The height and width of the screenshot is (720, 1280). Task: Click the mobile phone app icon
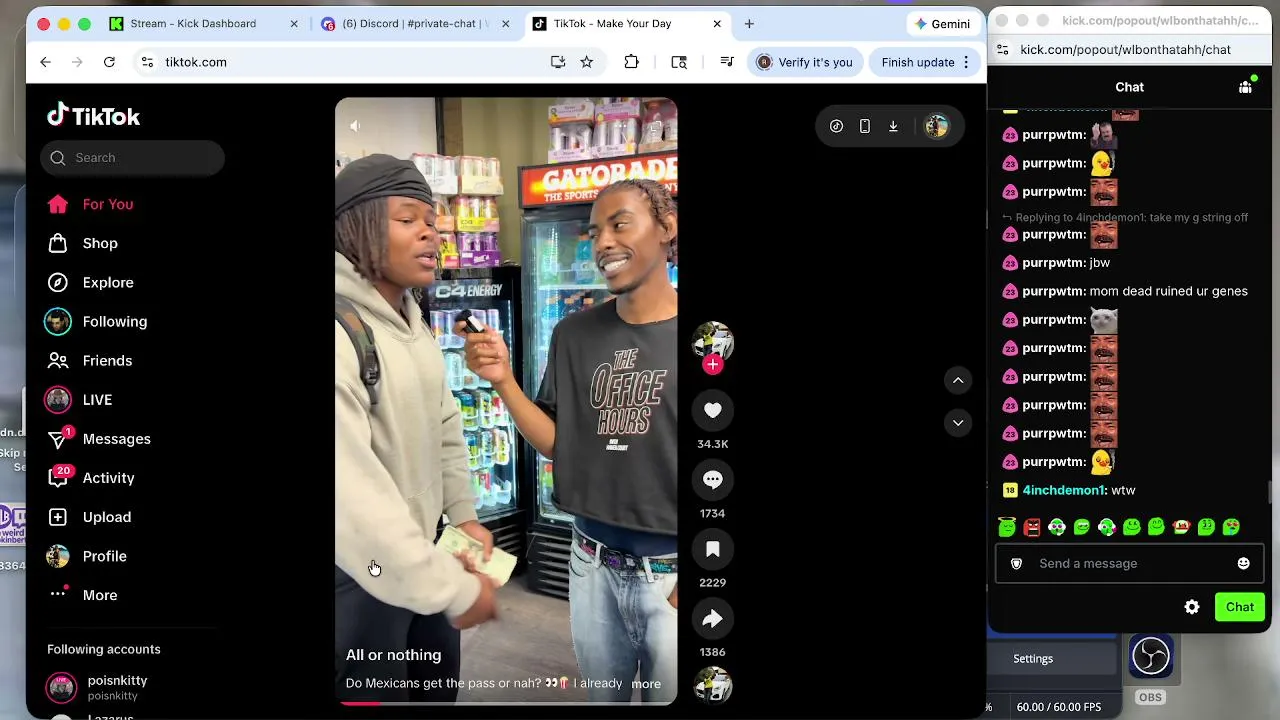[865, 126]
